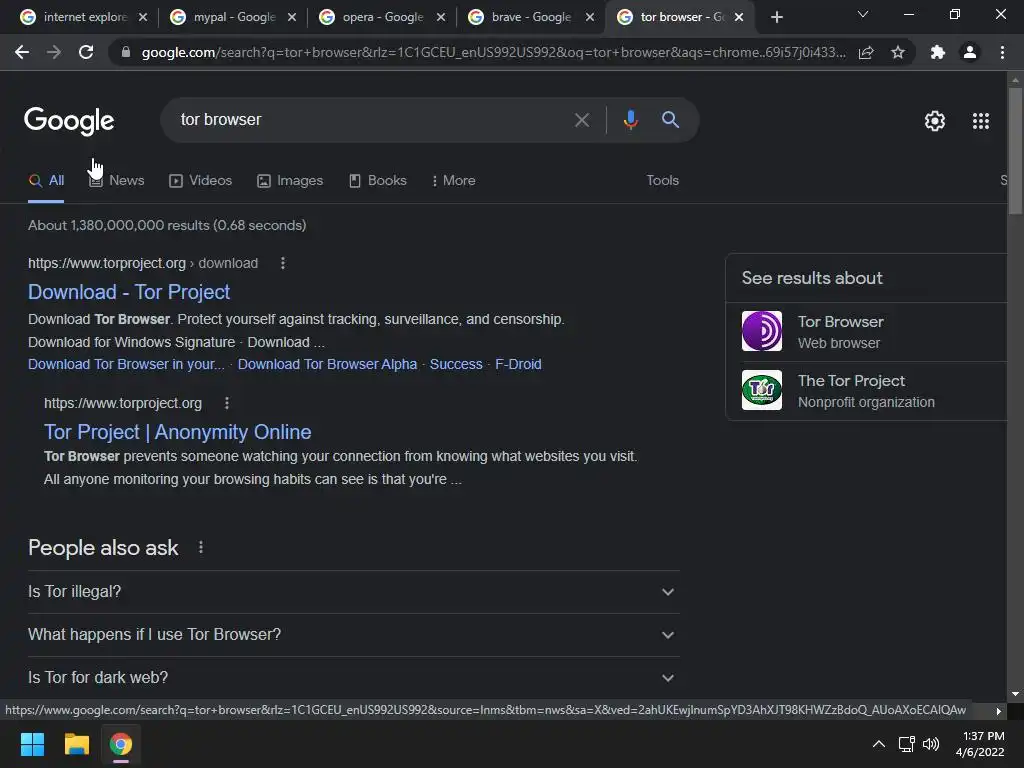1024x768 pixels.
Task: Switch to Books results
Action: click(x=377, y=181)
